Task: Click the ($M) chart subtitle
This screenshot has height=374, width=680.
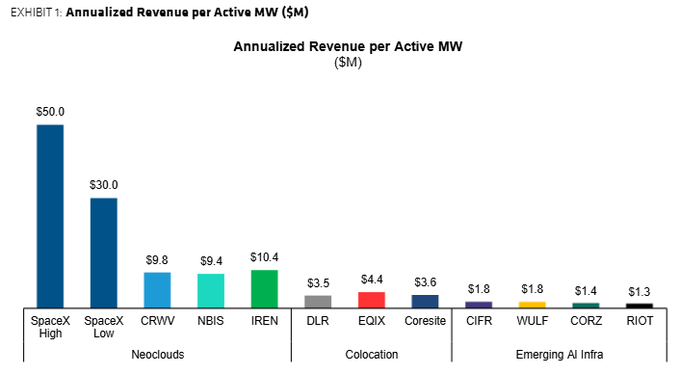Action: 348,62
